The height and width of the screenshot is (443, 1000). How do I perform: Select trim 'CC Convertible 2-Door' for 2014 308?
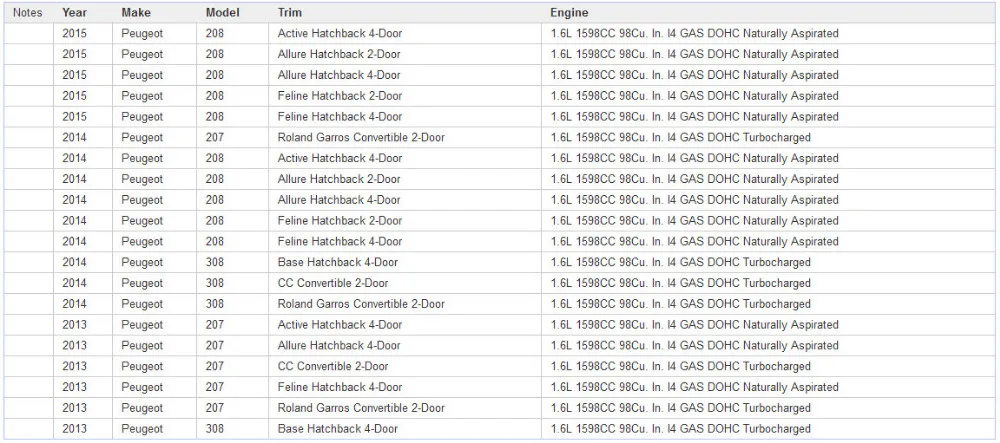pos(333,283)
